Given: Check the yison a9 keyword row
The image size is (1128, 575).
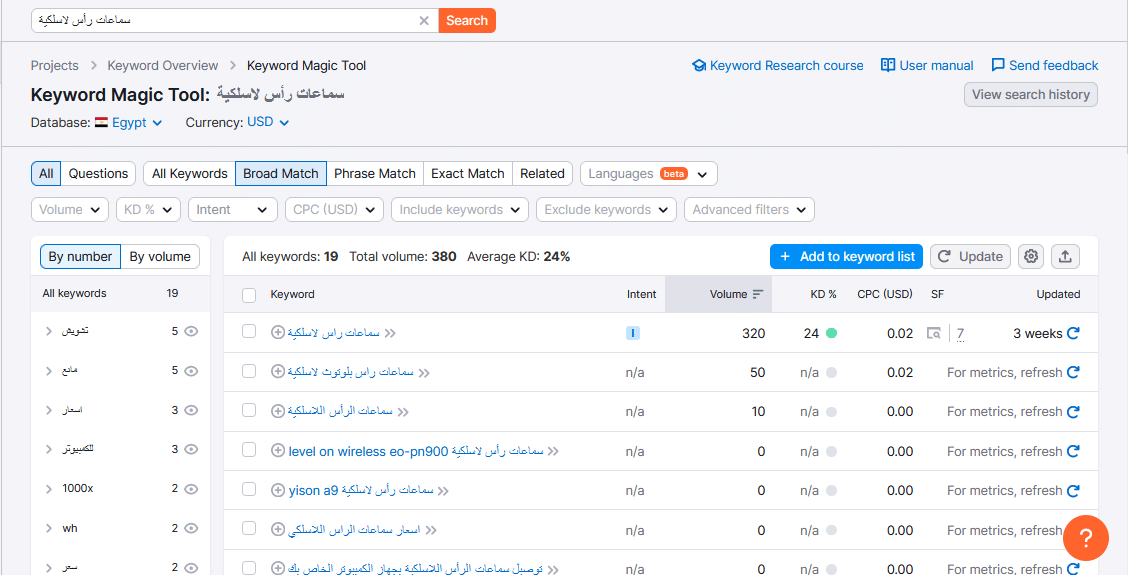Looking at the screenshot, I should coord(249,489).
